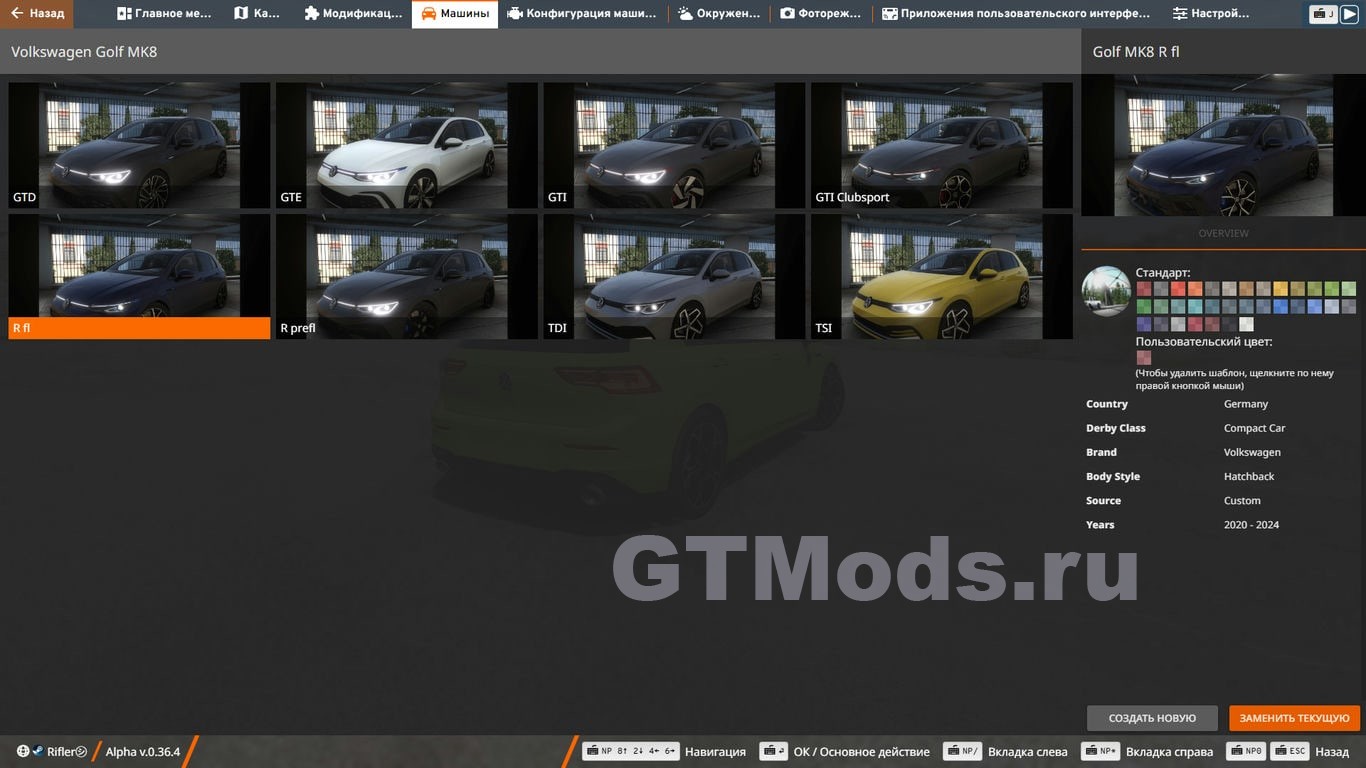1366x768 pixels.
Task: Pick the white standard color swatch
Action: 1246,324
